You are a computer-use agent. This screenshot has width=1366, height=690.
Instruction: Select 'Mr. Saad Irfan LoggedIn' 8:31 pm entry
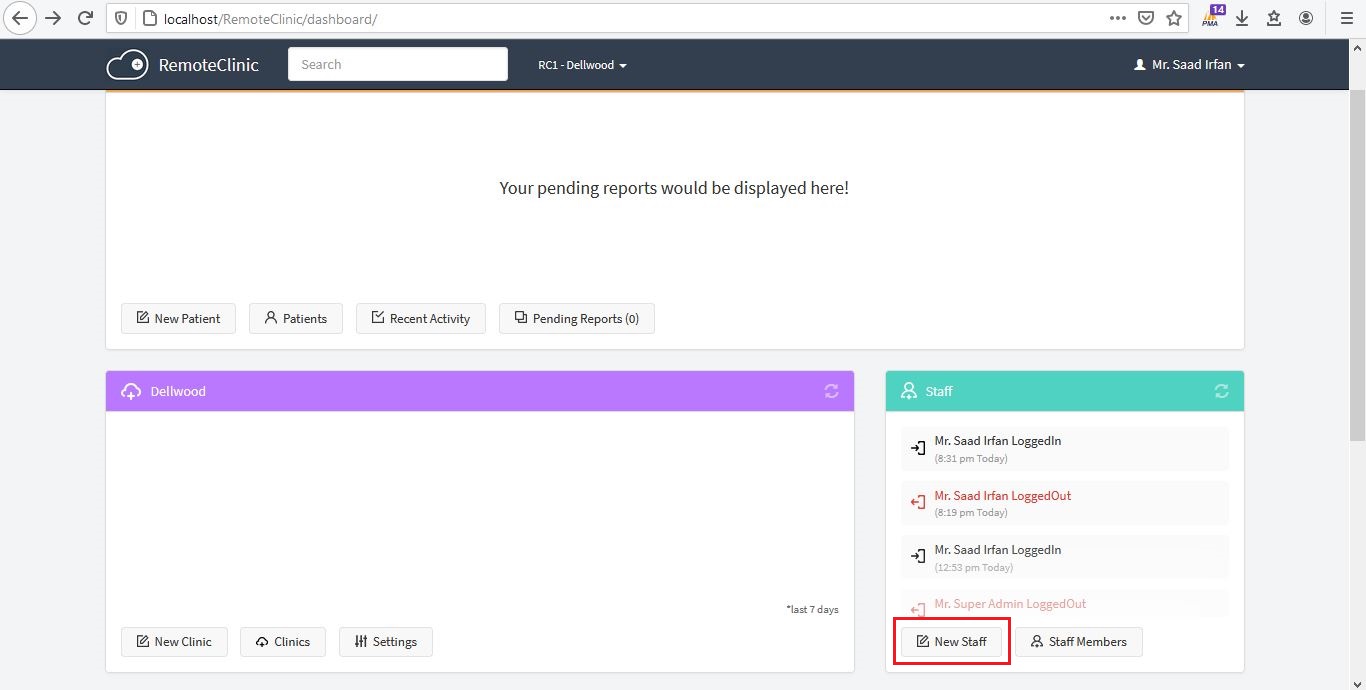tap(1064, 449)
